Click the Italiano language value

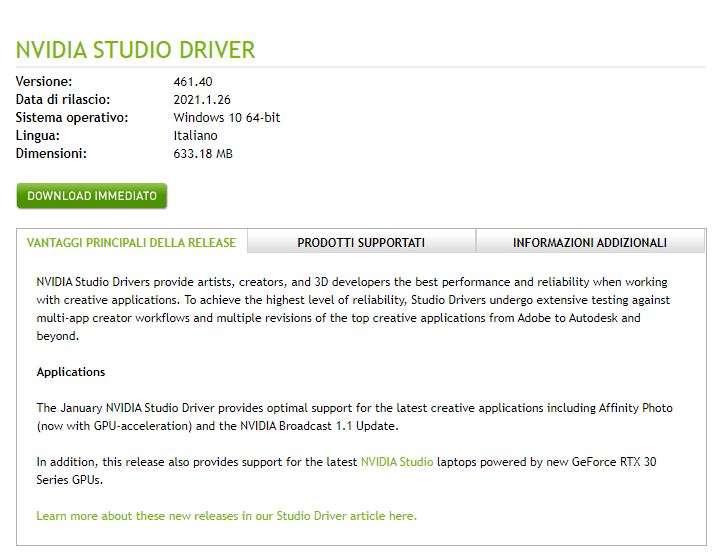coord(195,135)
